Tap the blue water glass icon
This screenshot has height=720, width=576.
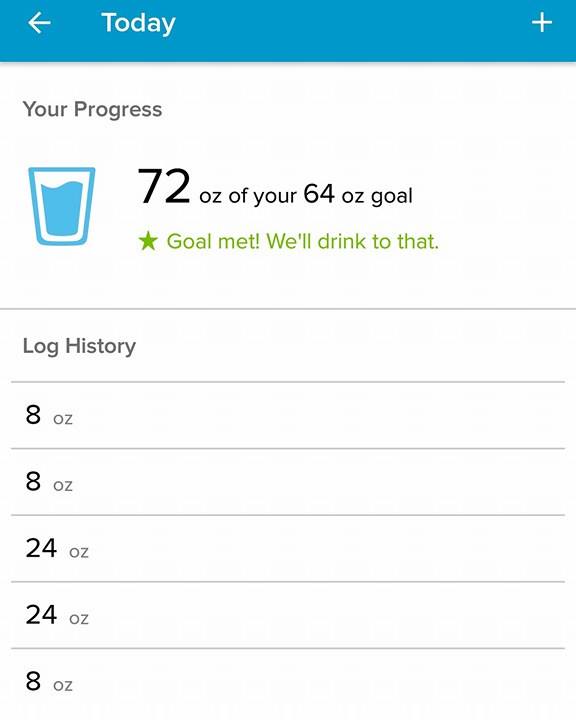(62, 206)
